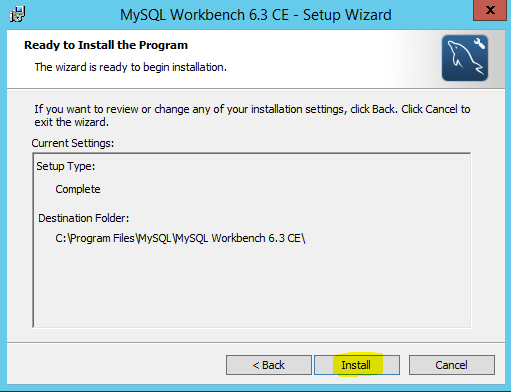
Task: Select the C:\Program Files\MySQL destination path text
Action: click(180, 238)
